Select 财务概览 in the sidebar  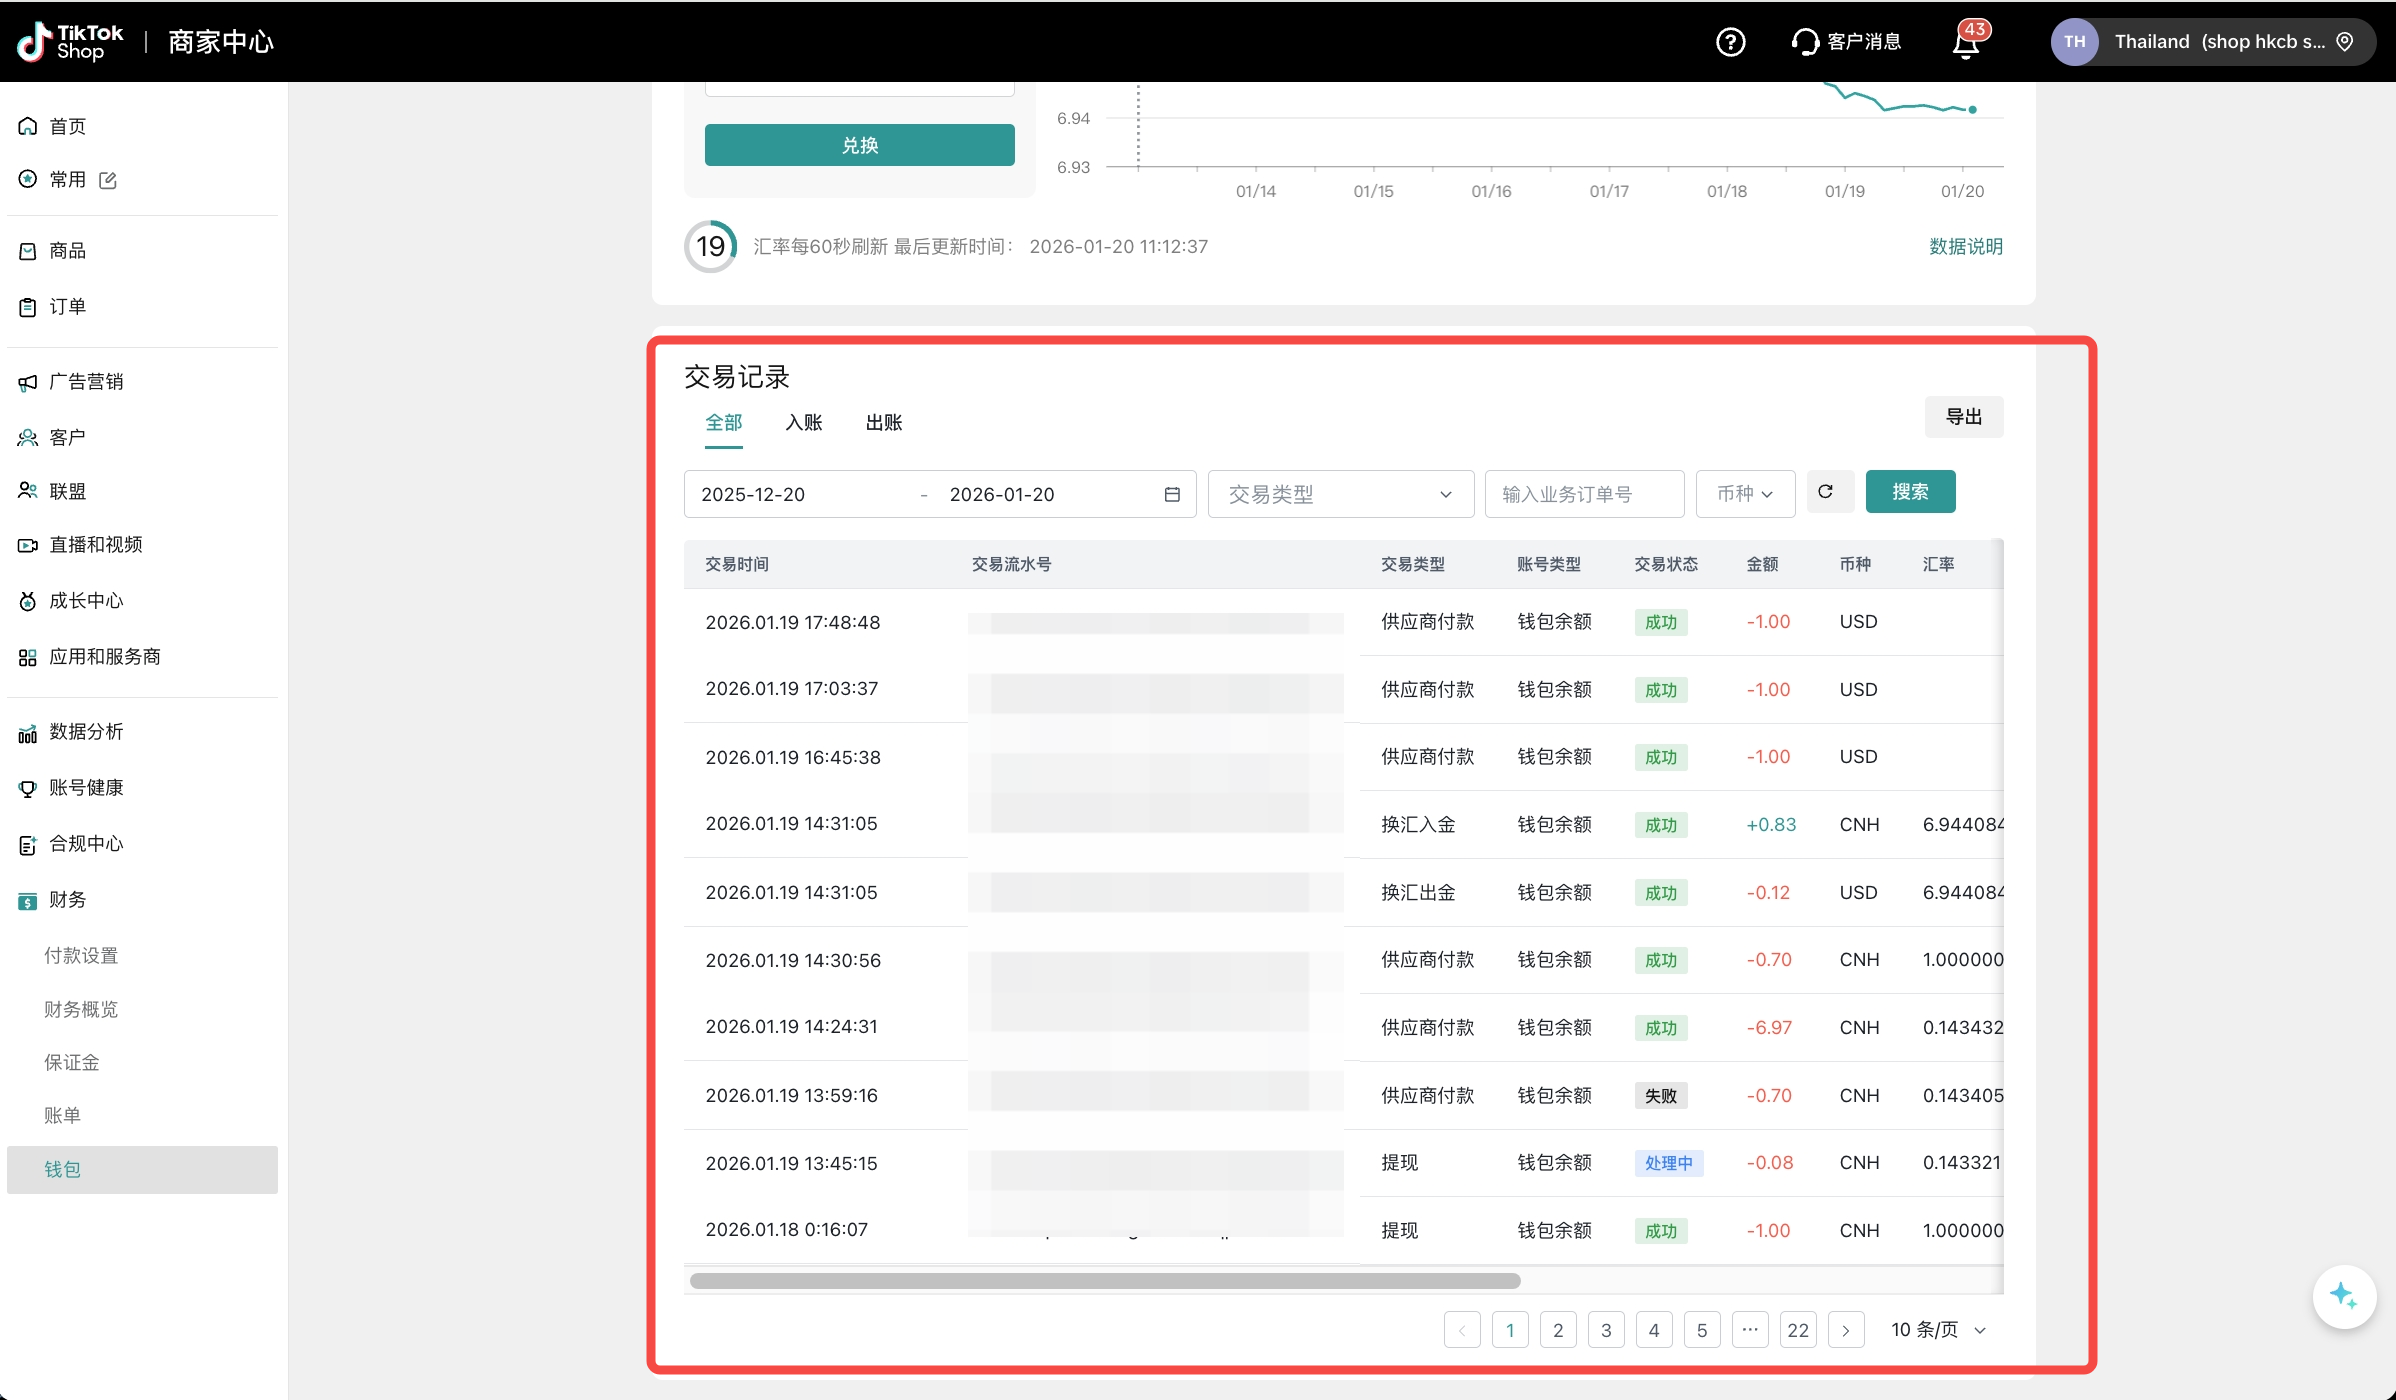[x=81, y=1009]
